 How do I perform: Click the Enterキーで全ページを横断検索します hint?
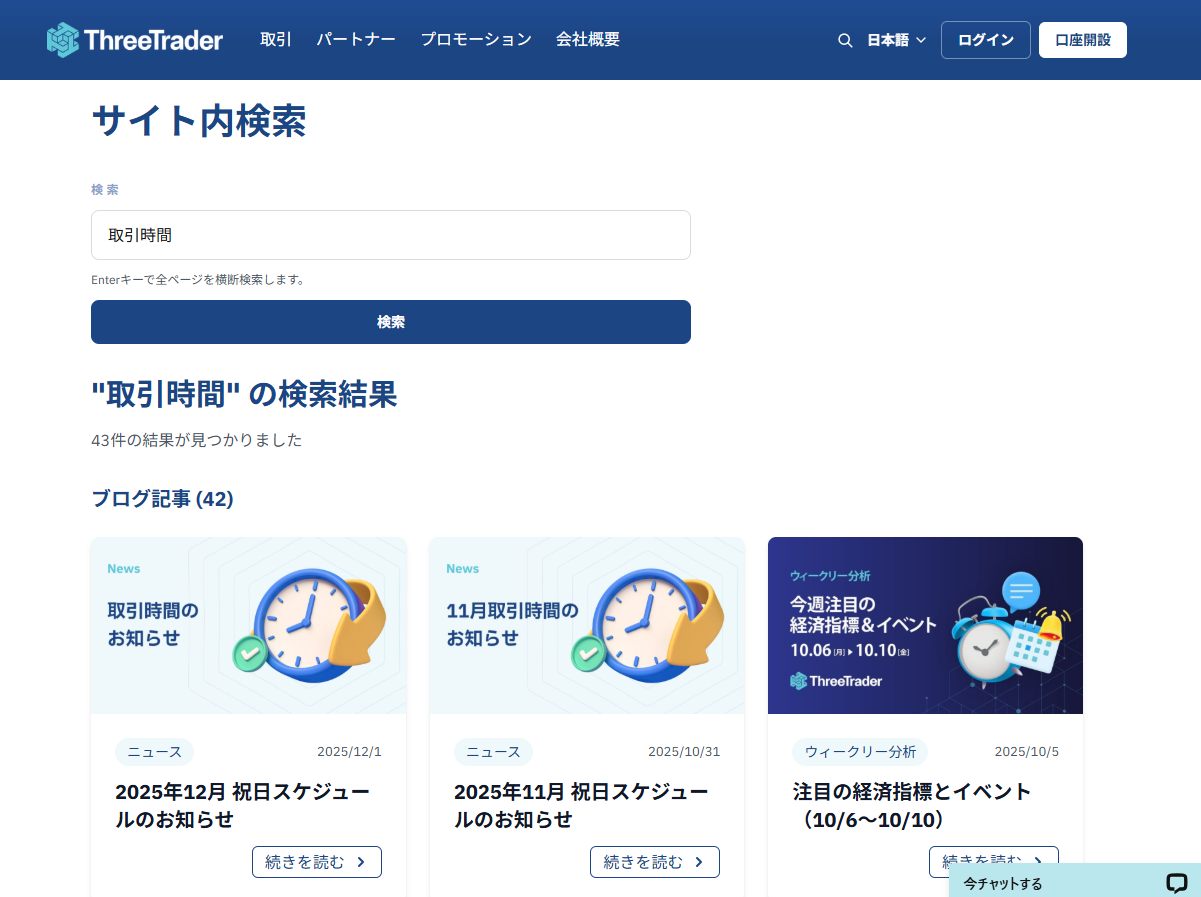[x=198, y=280]
